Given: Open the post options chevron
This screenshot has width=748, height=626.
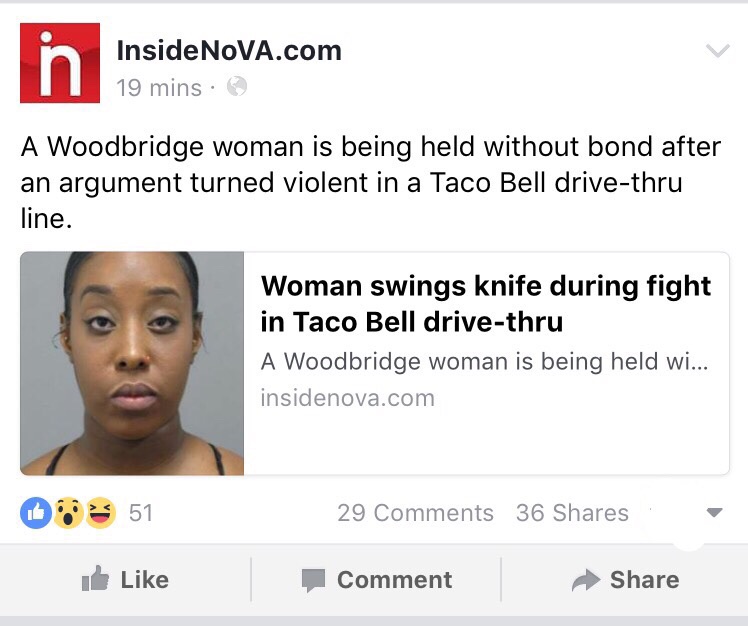Looking at the screenshot, I should pyautogui.click(x=717, y=50).
